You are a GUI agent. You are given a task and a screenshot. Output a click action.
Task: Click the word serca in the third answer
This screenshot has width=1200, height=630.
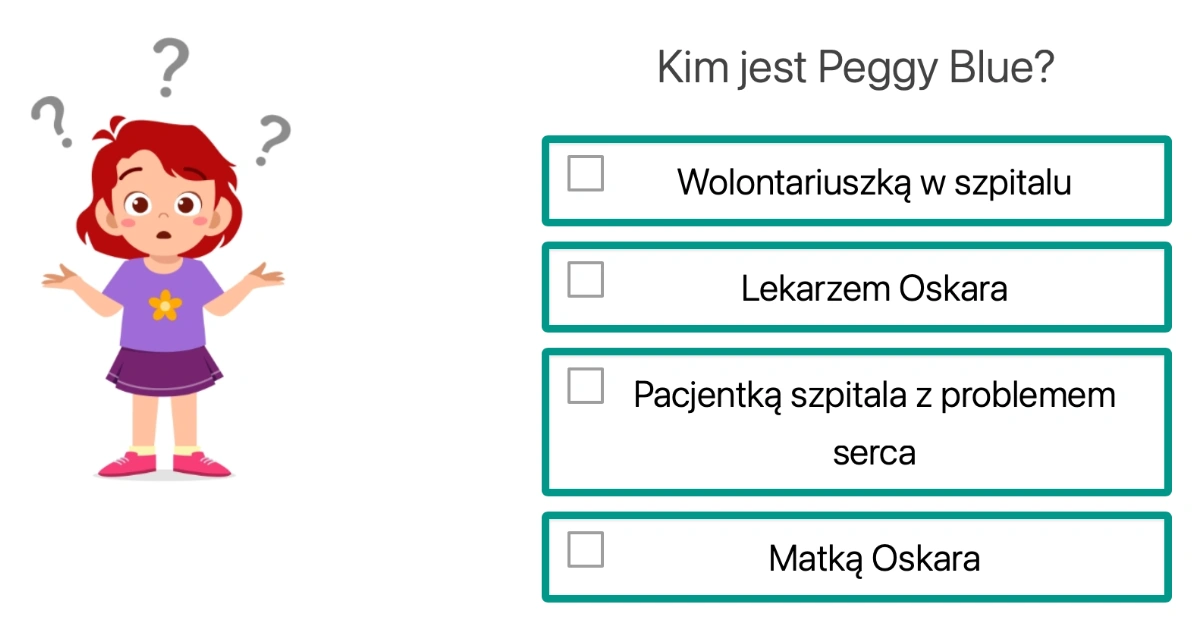873,452
